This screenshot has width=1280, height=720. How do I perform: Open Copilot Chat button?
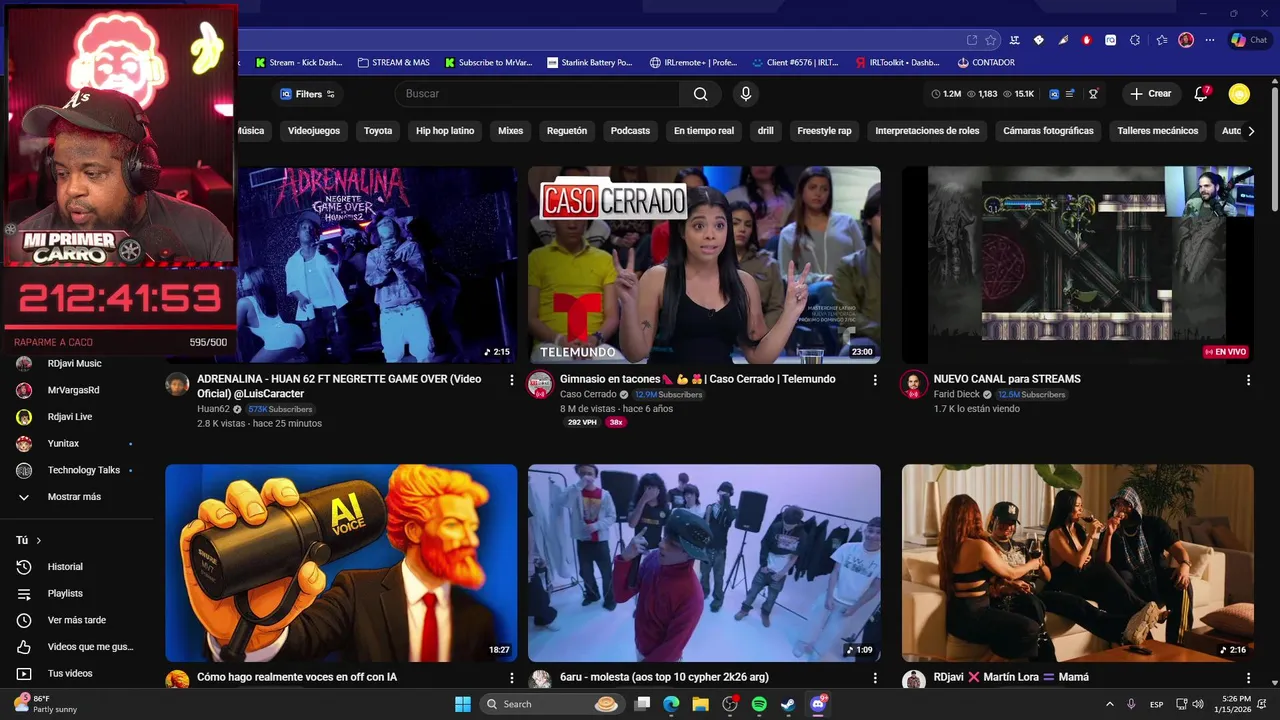[1249, 40]
